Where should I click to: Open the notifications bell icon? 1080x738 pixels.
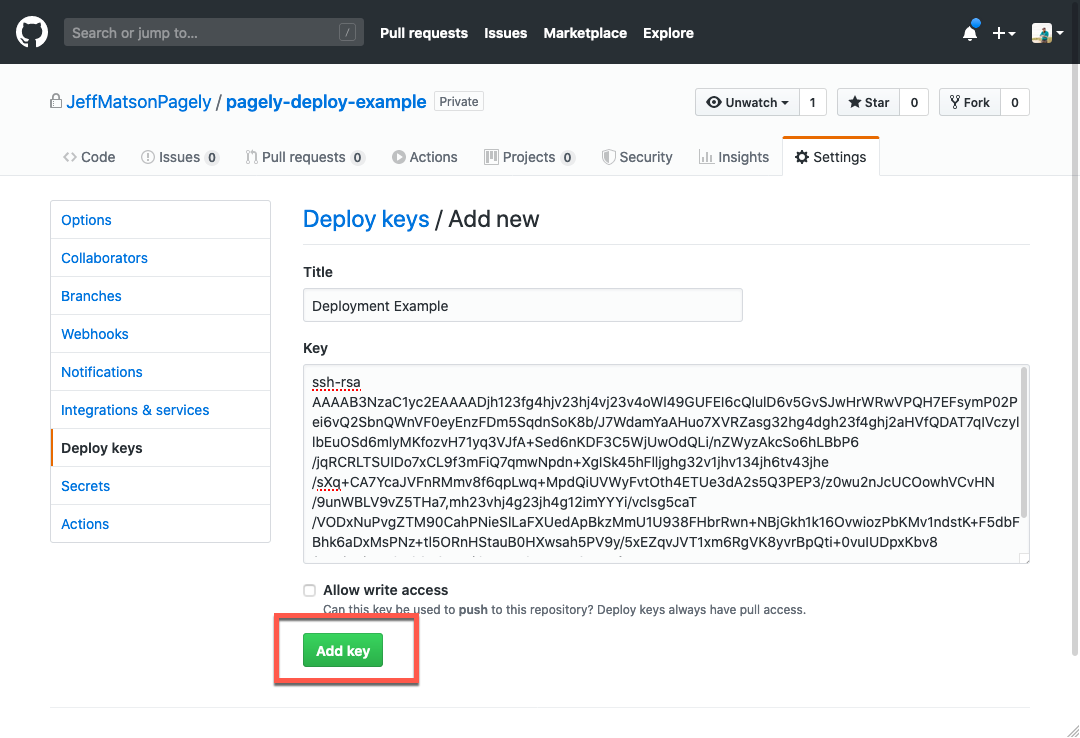(x=970, y=32)
